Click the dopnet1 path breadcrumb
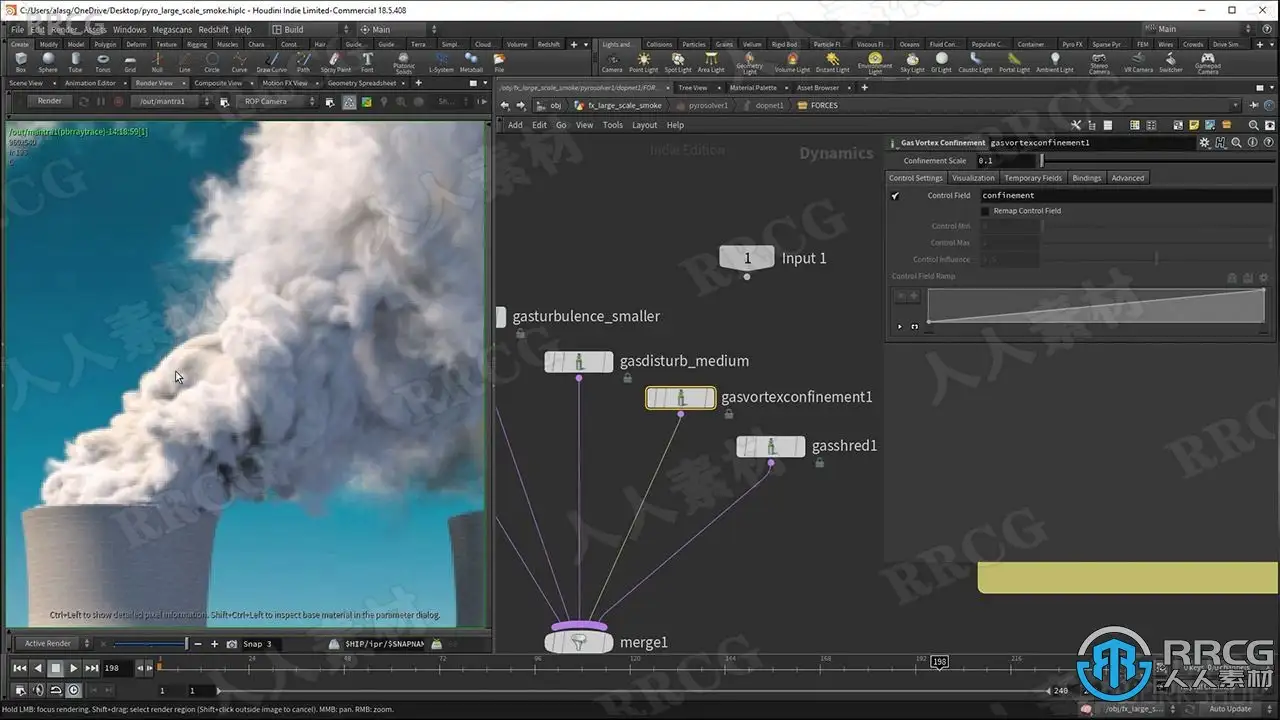 [769, 105]
